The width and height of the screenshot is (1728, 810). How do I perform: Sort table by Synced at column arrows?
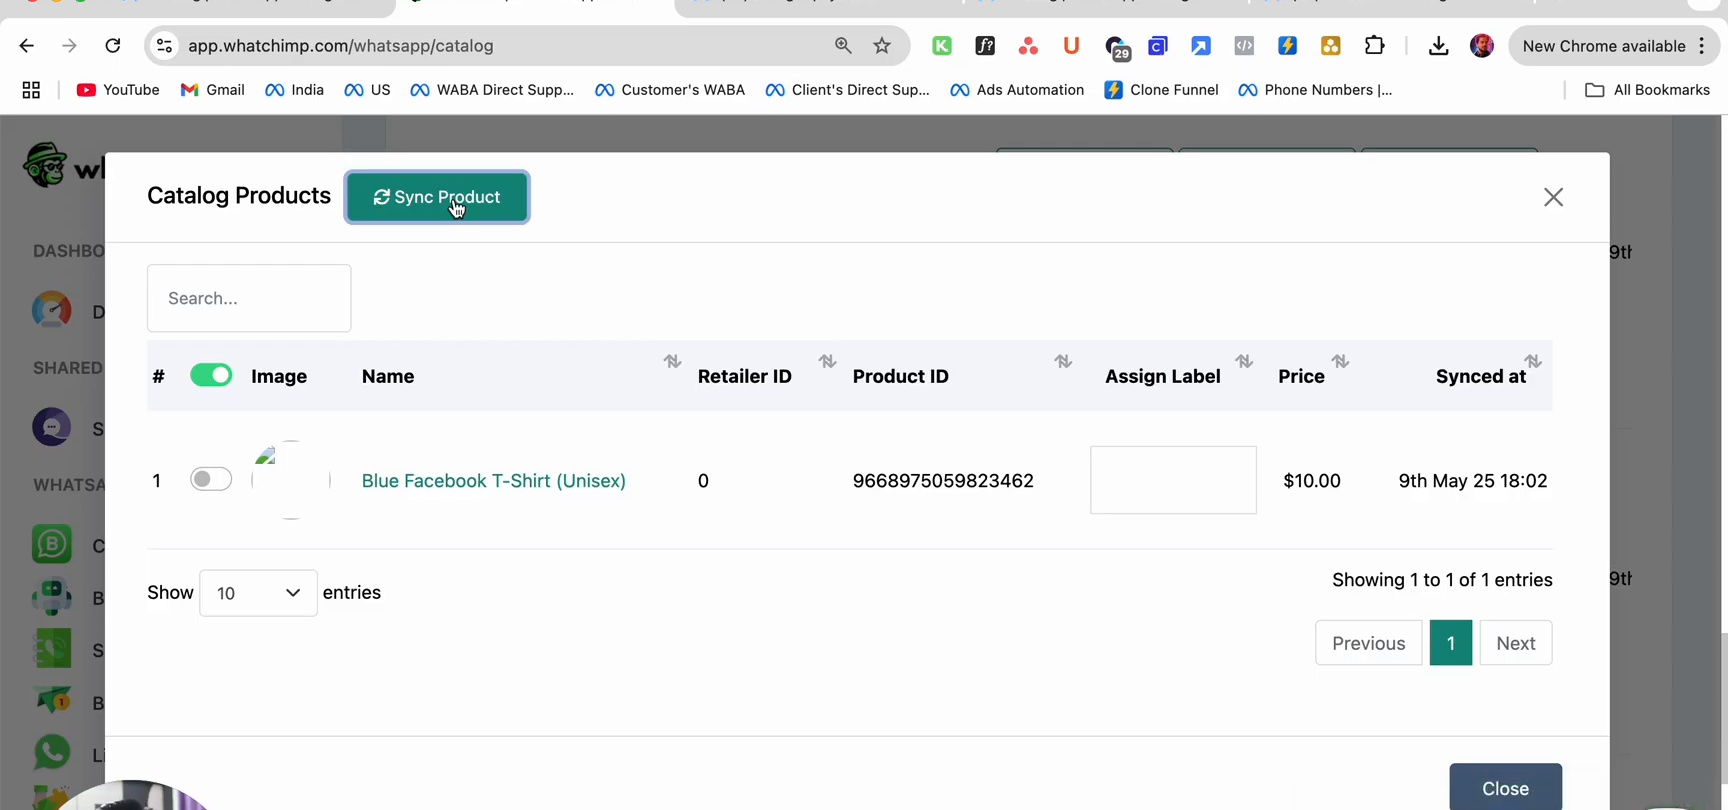[1533, 361]
